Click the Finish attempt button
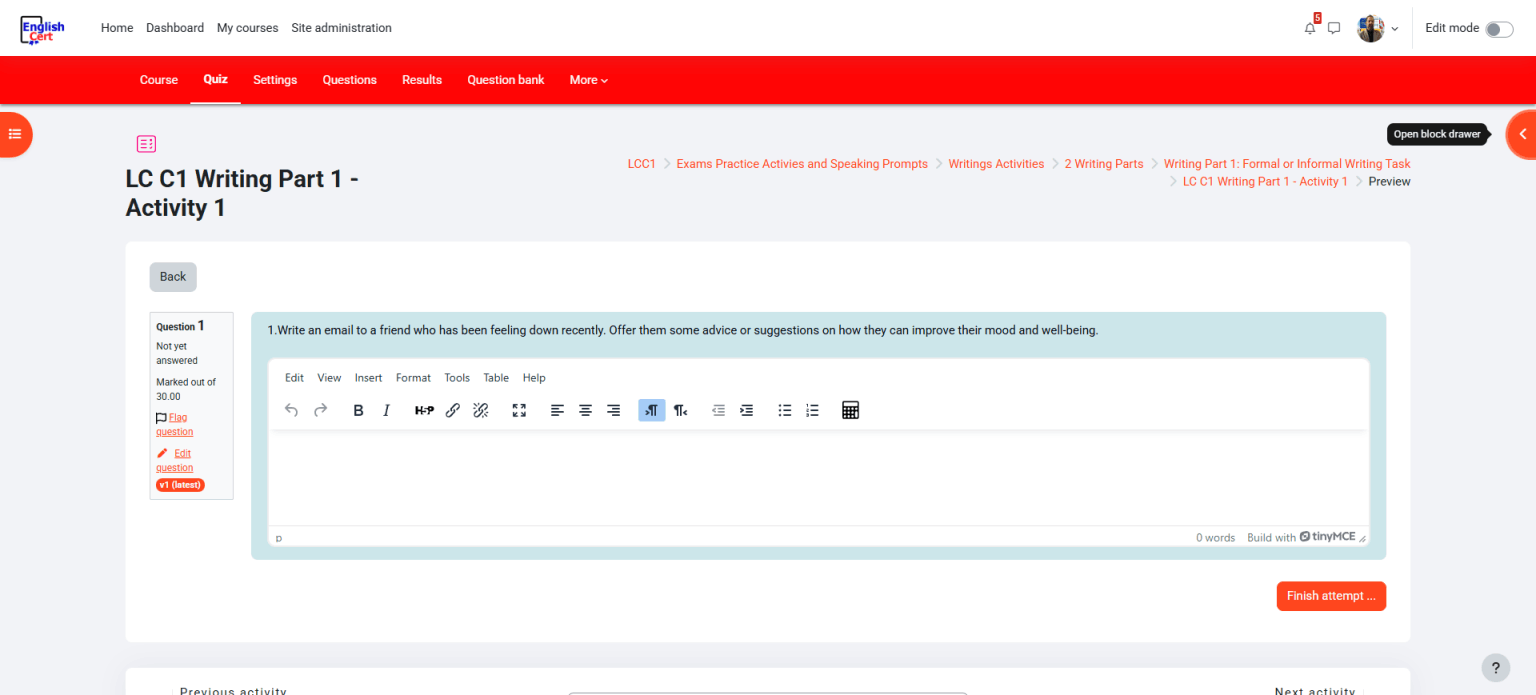1536x695 pixels. pyautogui.click(x=1330, y=596)
